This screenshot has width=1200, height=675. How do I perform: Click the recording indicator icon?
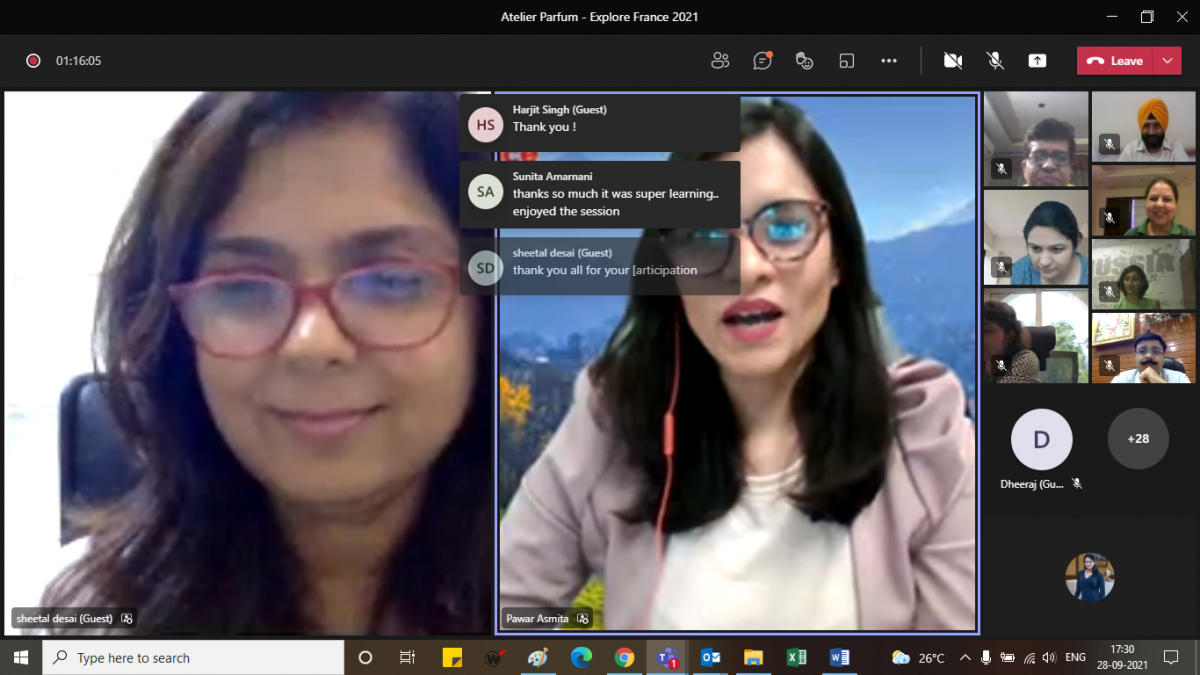(33, 61)
